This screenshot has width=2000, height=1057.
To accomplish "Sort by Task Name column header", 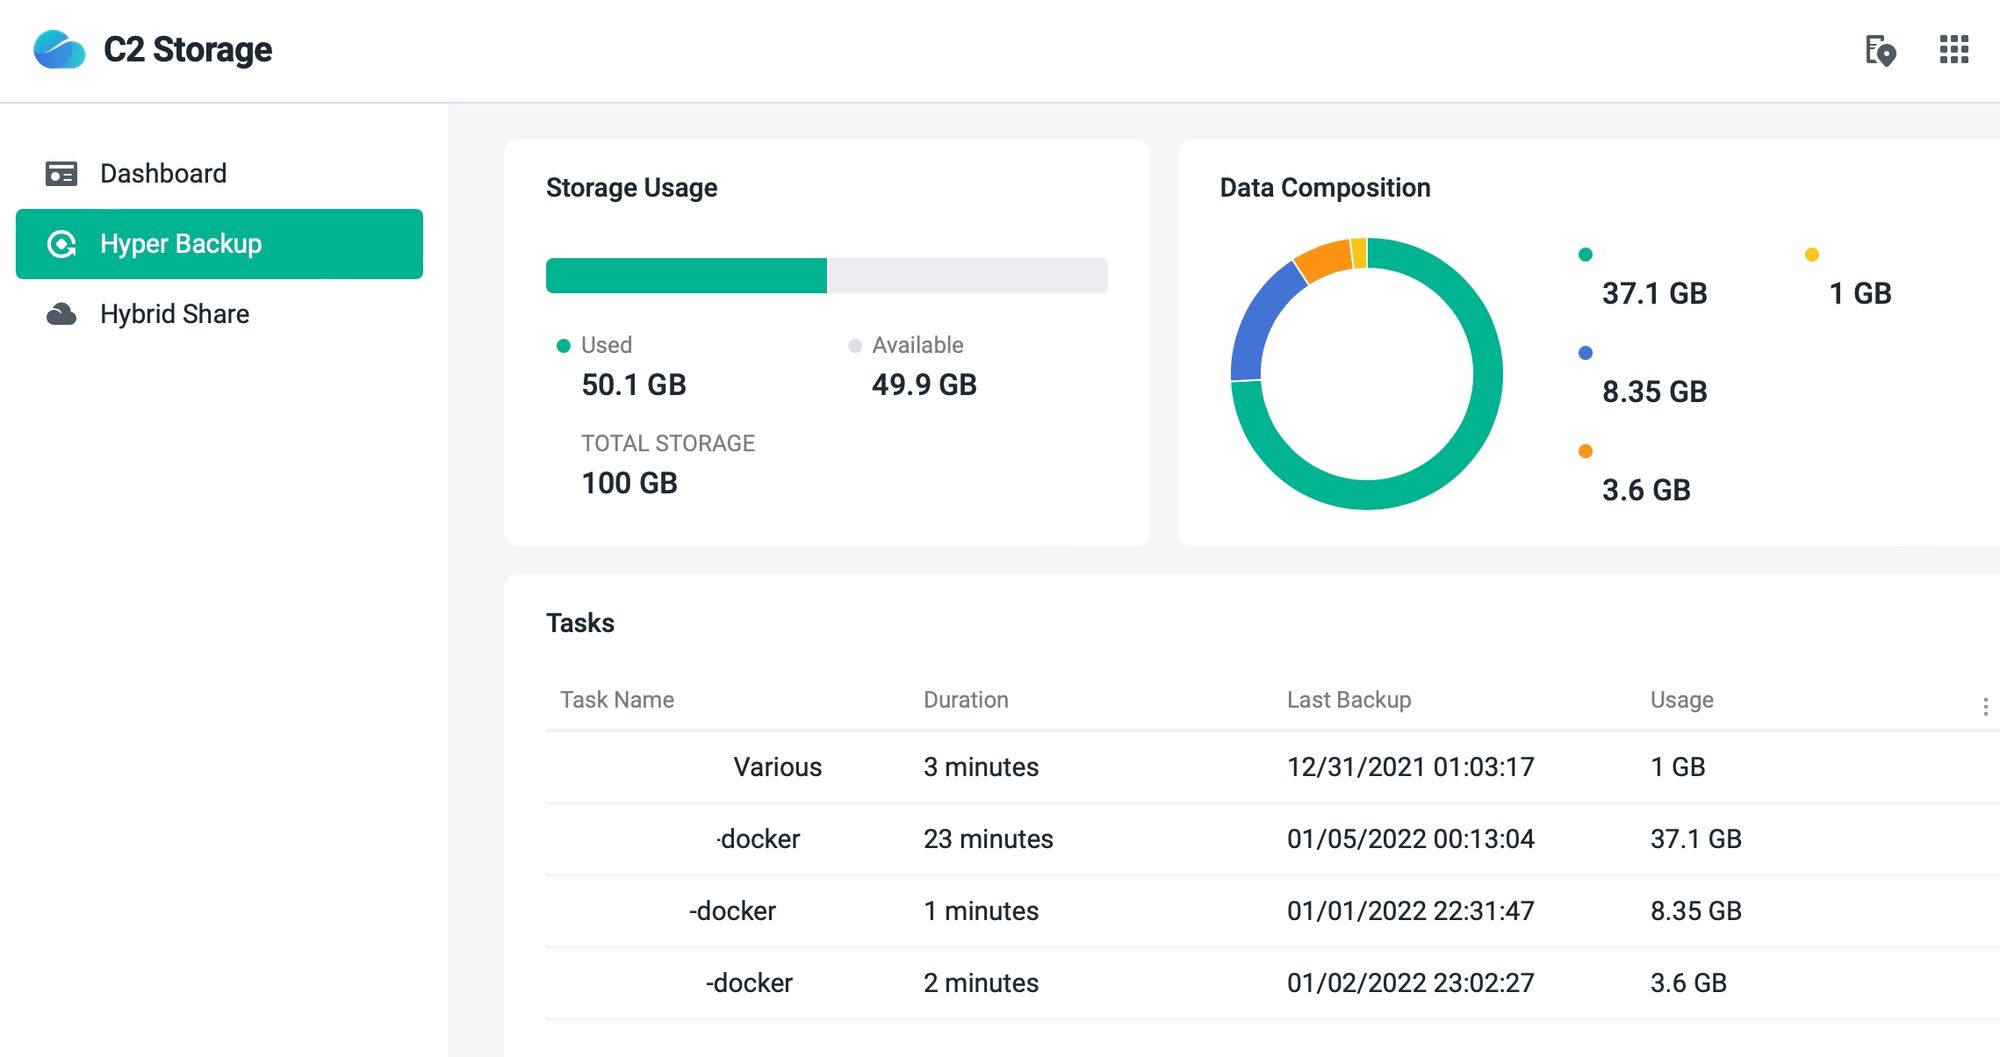I will 616,700.
